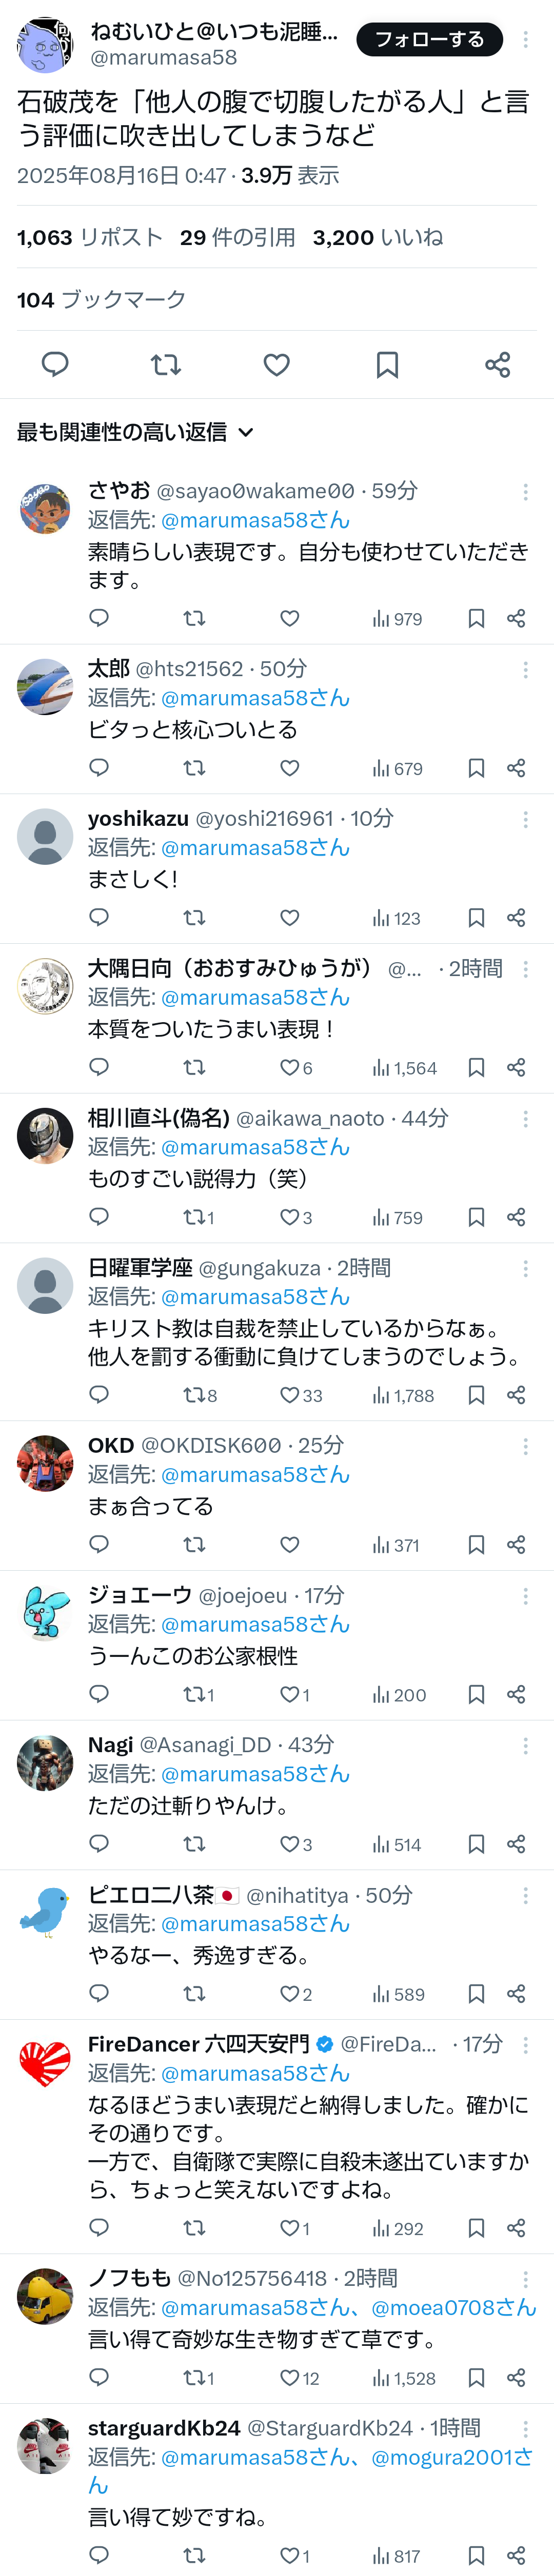Viewport: 554px width, 2576px height.
Task: Like 太郎's reply ビタっと核心ついとる
Action: point(290,768)
